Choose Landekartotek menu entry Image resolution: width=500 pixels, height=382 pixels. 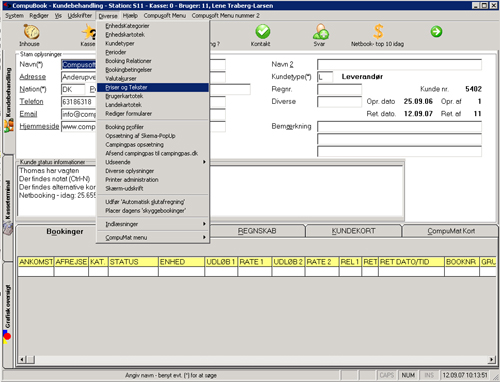153,105
